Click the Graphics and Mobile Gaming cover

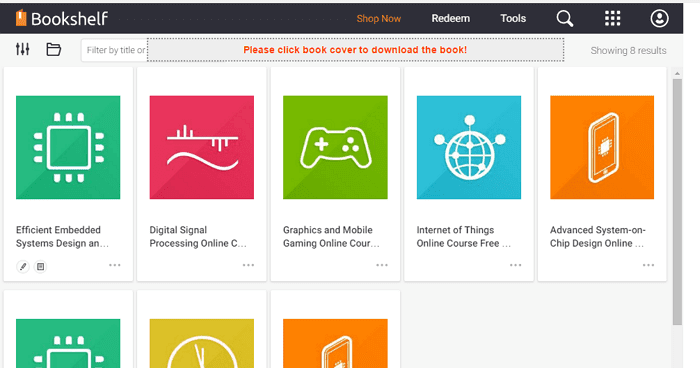[335, 147]
